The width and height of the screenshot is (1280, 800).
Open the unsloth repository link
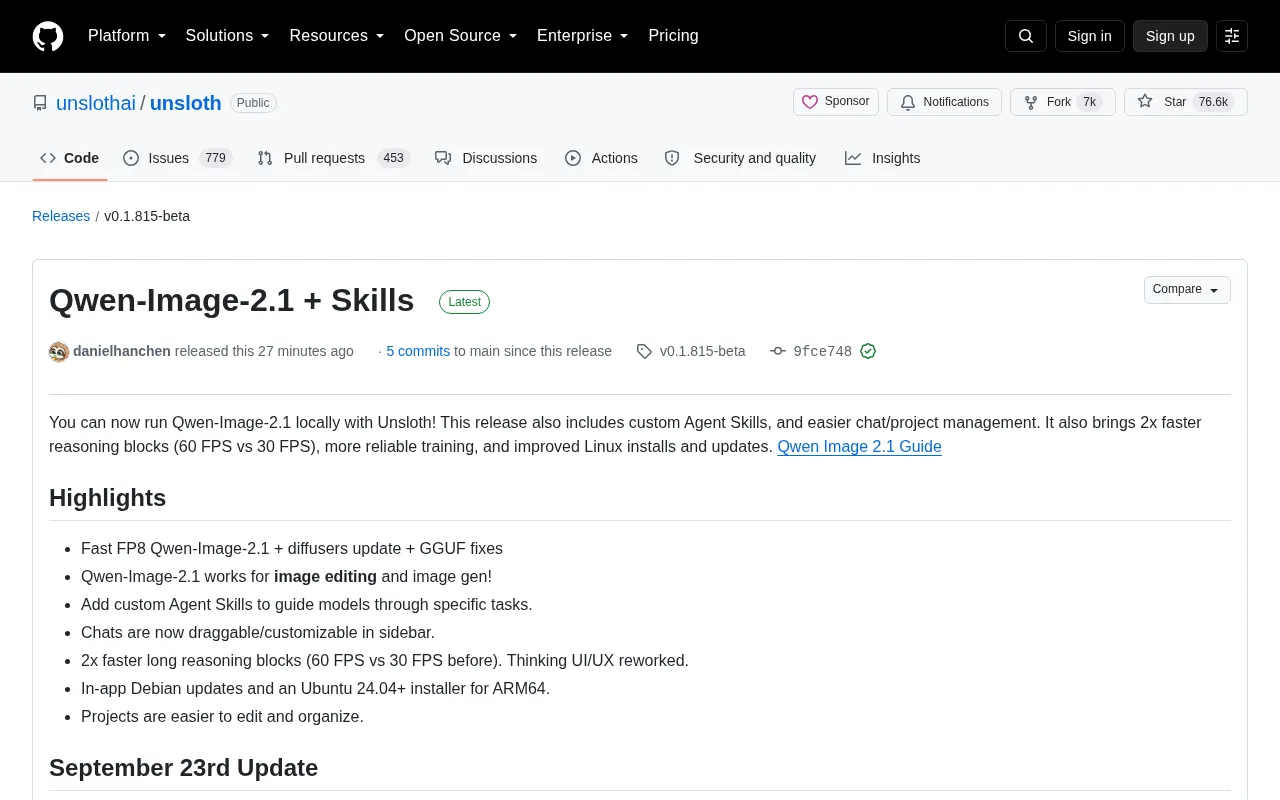tap(186, 103)
